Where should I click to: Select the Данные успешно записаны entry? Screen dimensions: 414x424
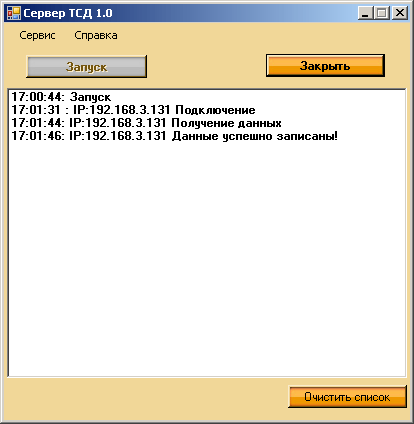[x=174, y=136]
